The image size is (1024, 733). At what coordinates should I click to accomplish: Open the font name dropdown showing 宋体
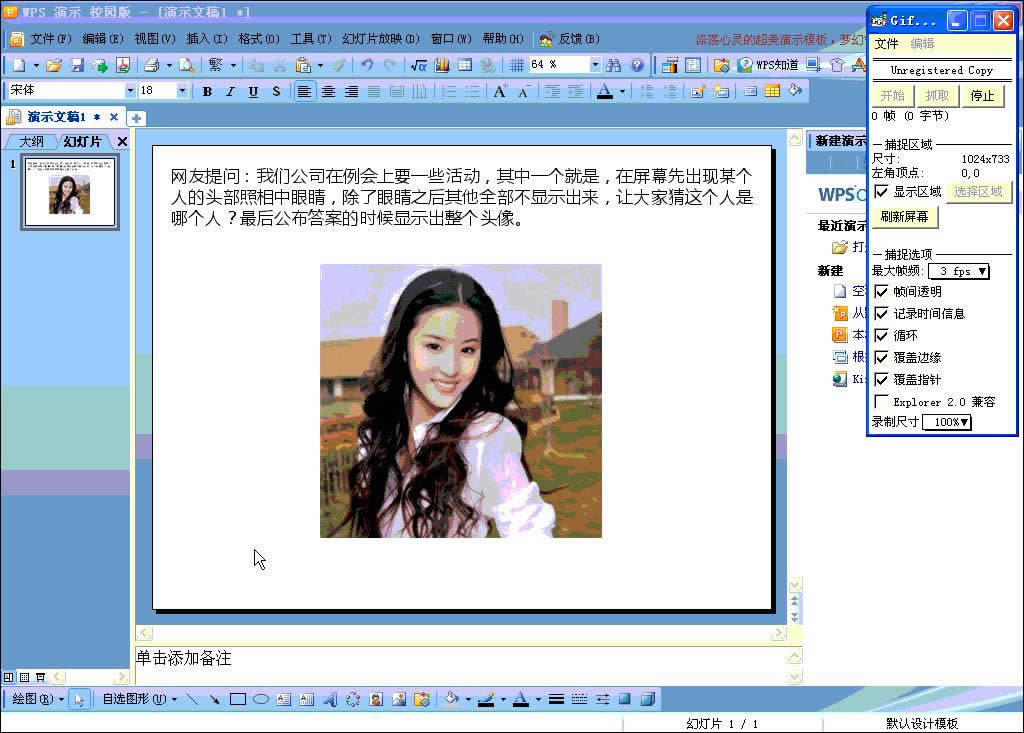tap(130, 91)
